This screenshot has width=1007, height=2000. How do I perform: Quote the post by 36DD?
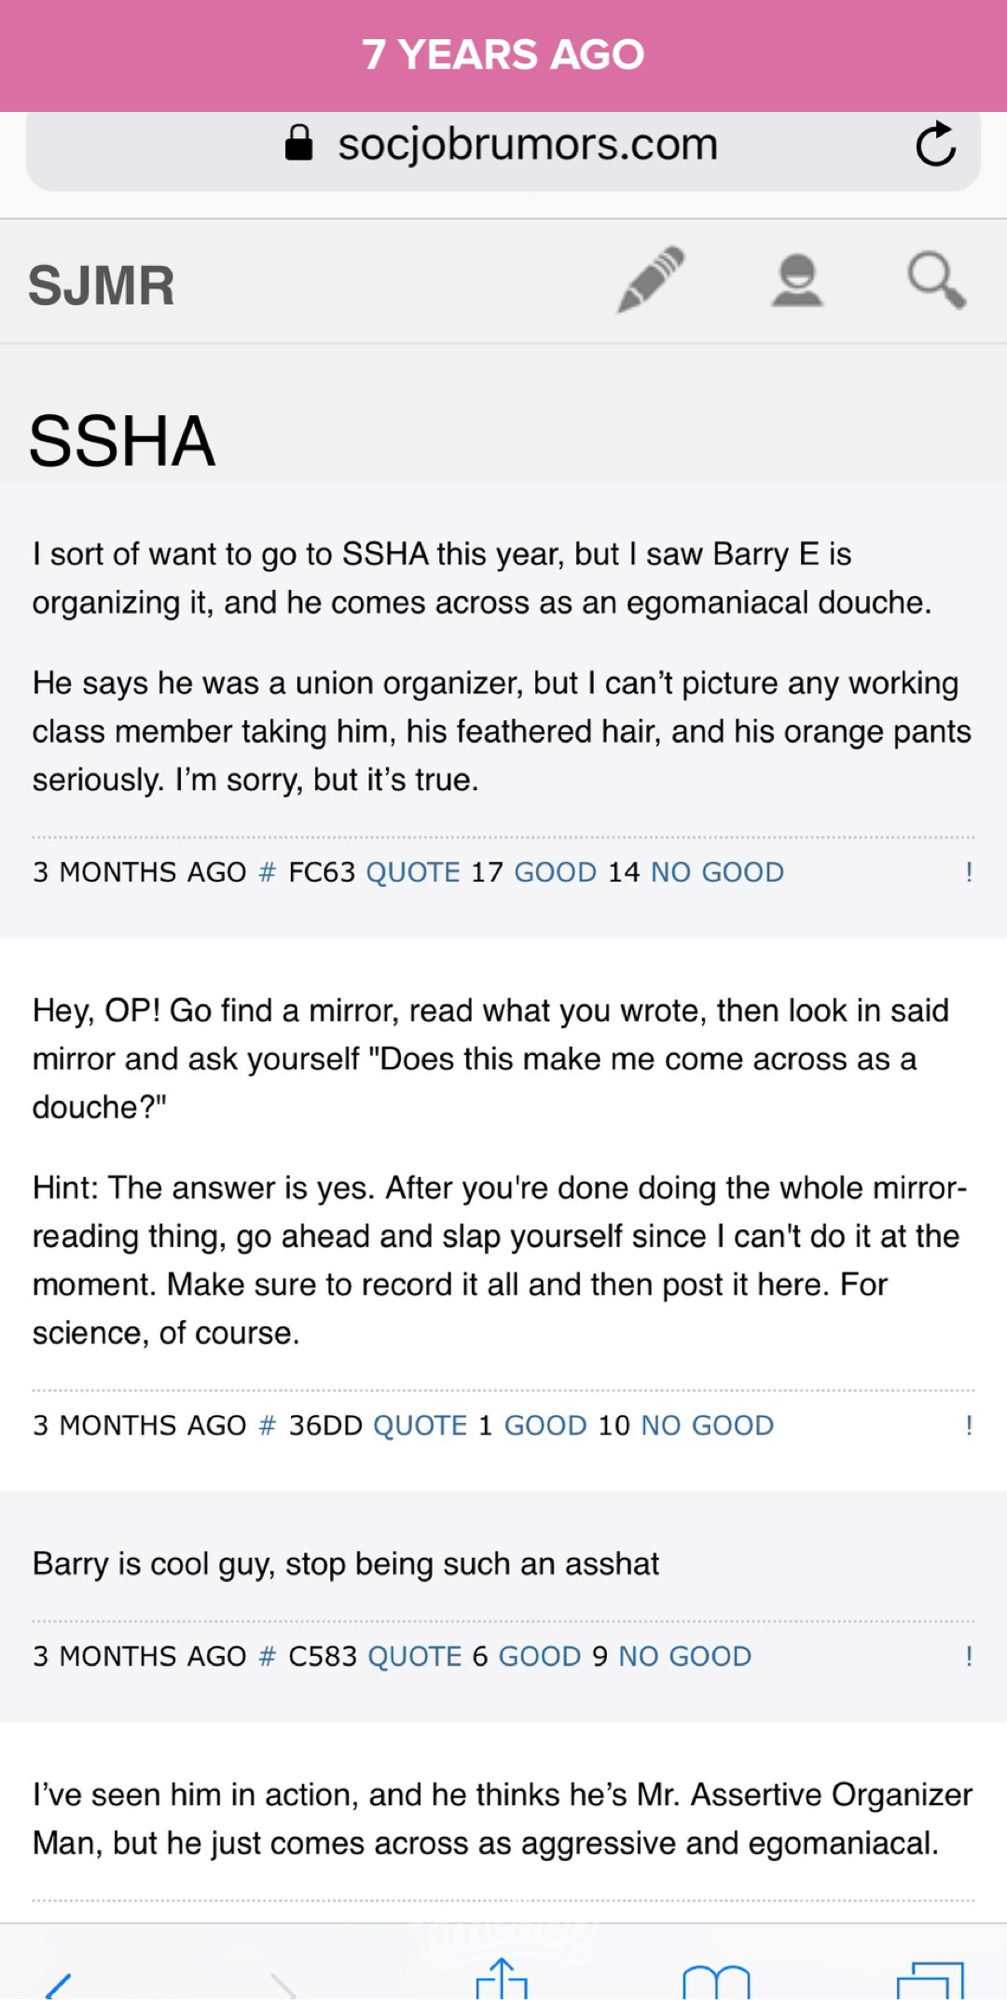(x=420, y=1425)
